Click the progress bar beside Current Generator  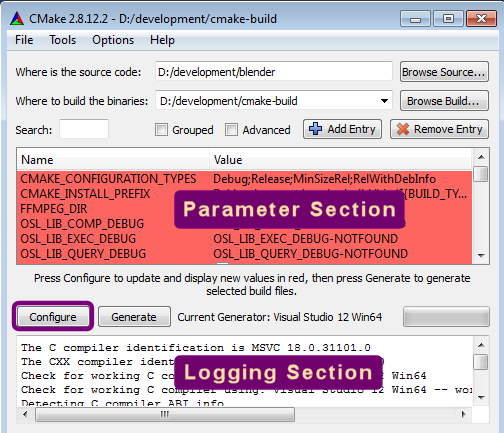pos(446,316)
